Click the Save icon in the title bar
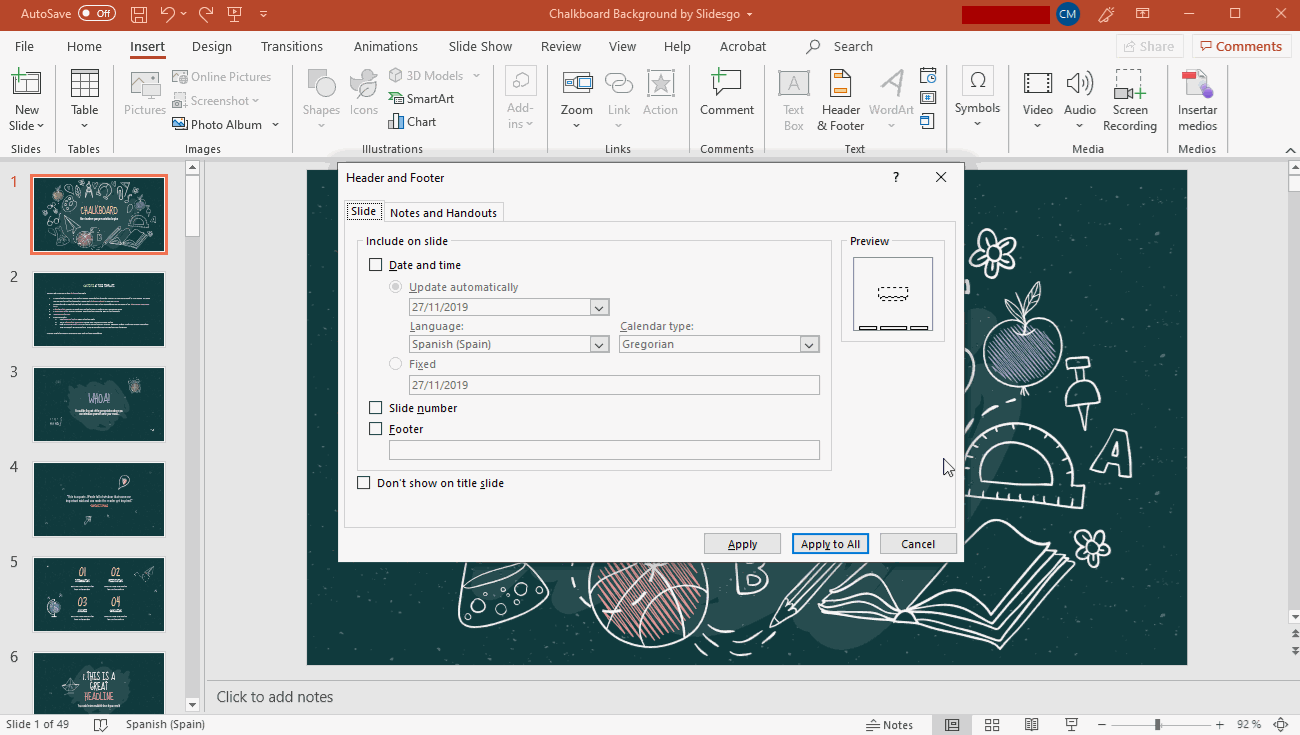1300x735 pixels. [x=140, y=14]
